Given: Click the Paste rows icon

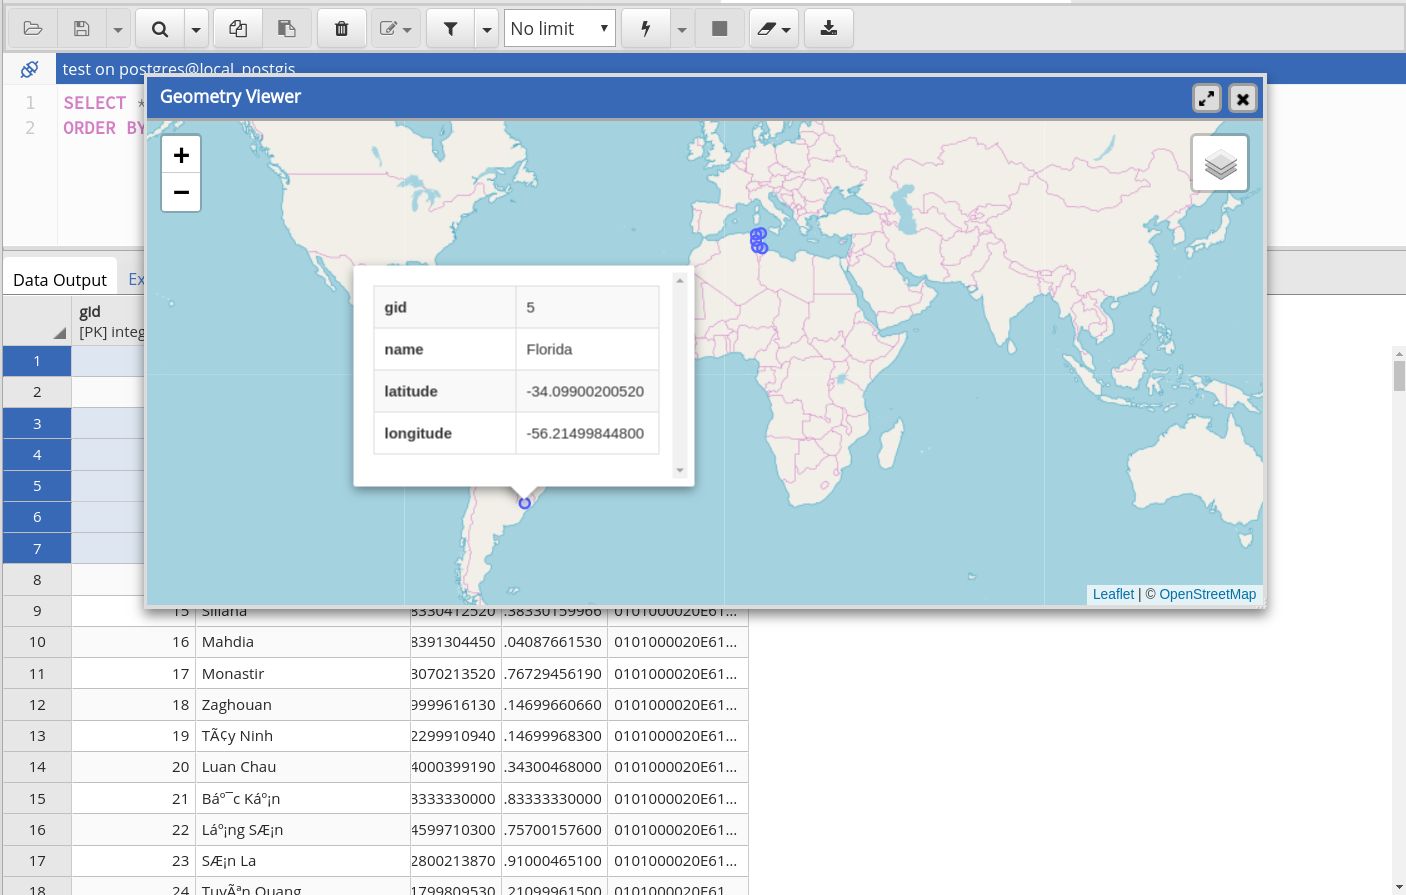Looking at the screenshot, I should pos(287,29).
